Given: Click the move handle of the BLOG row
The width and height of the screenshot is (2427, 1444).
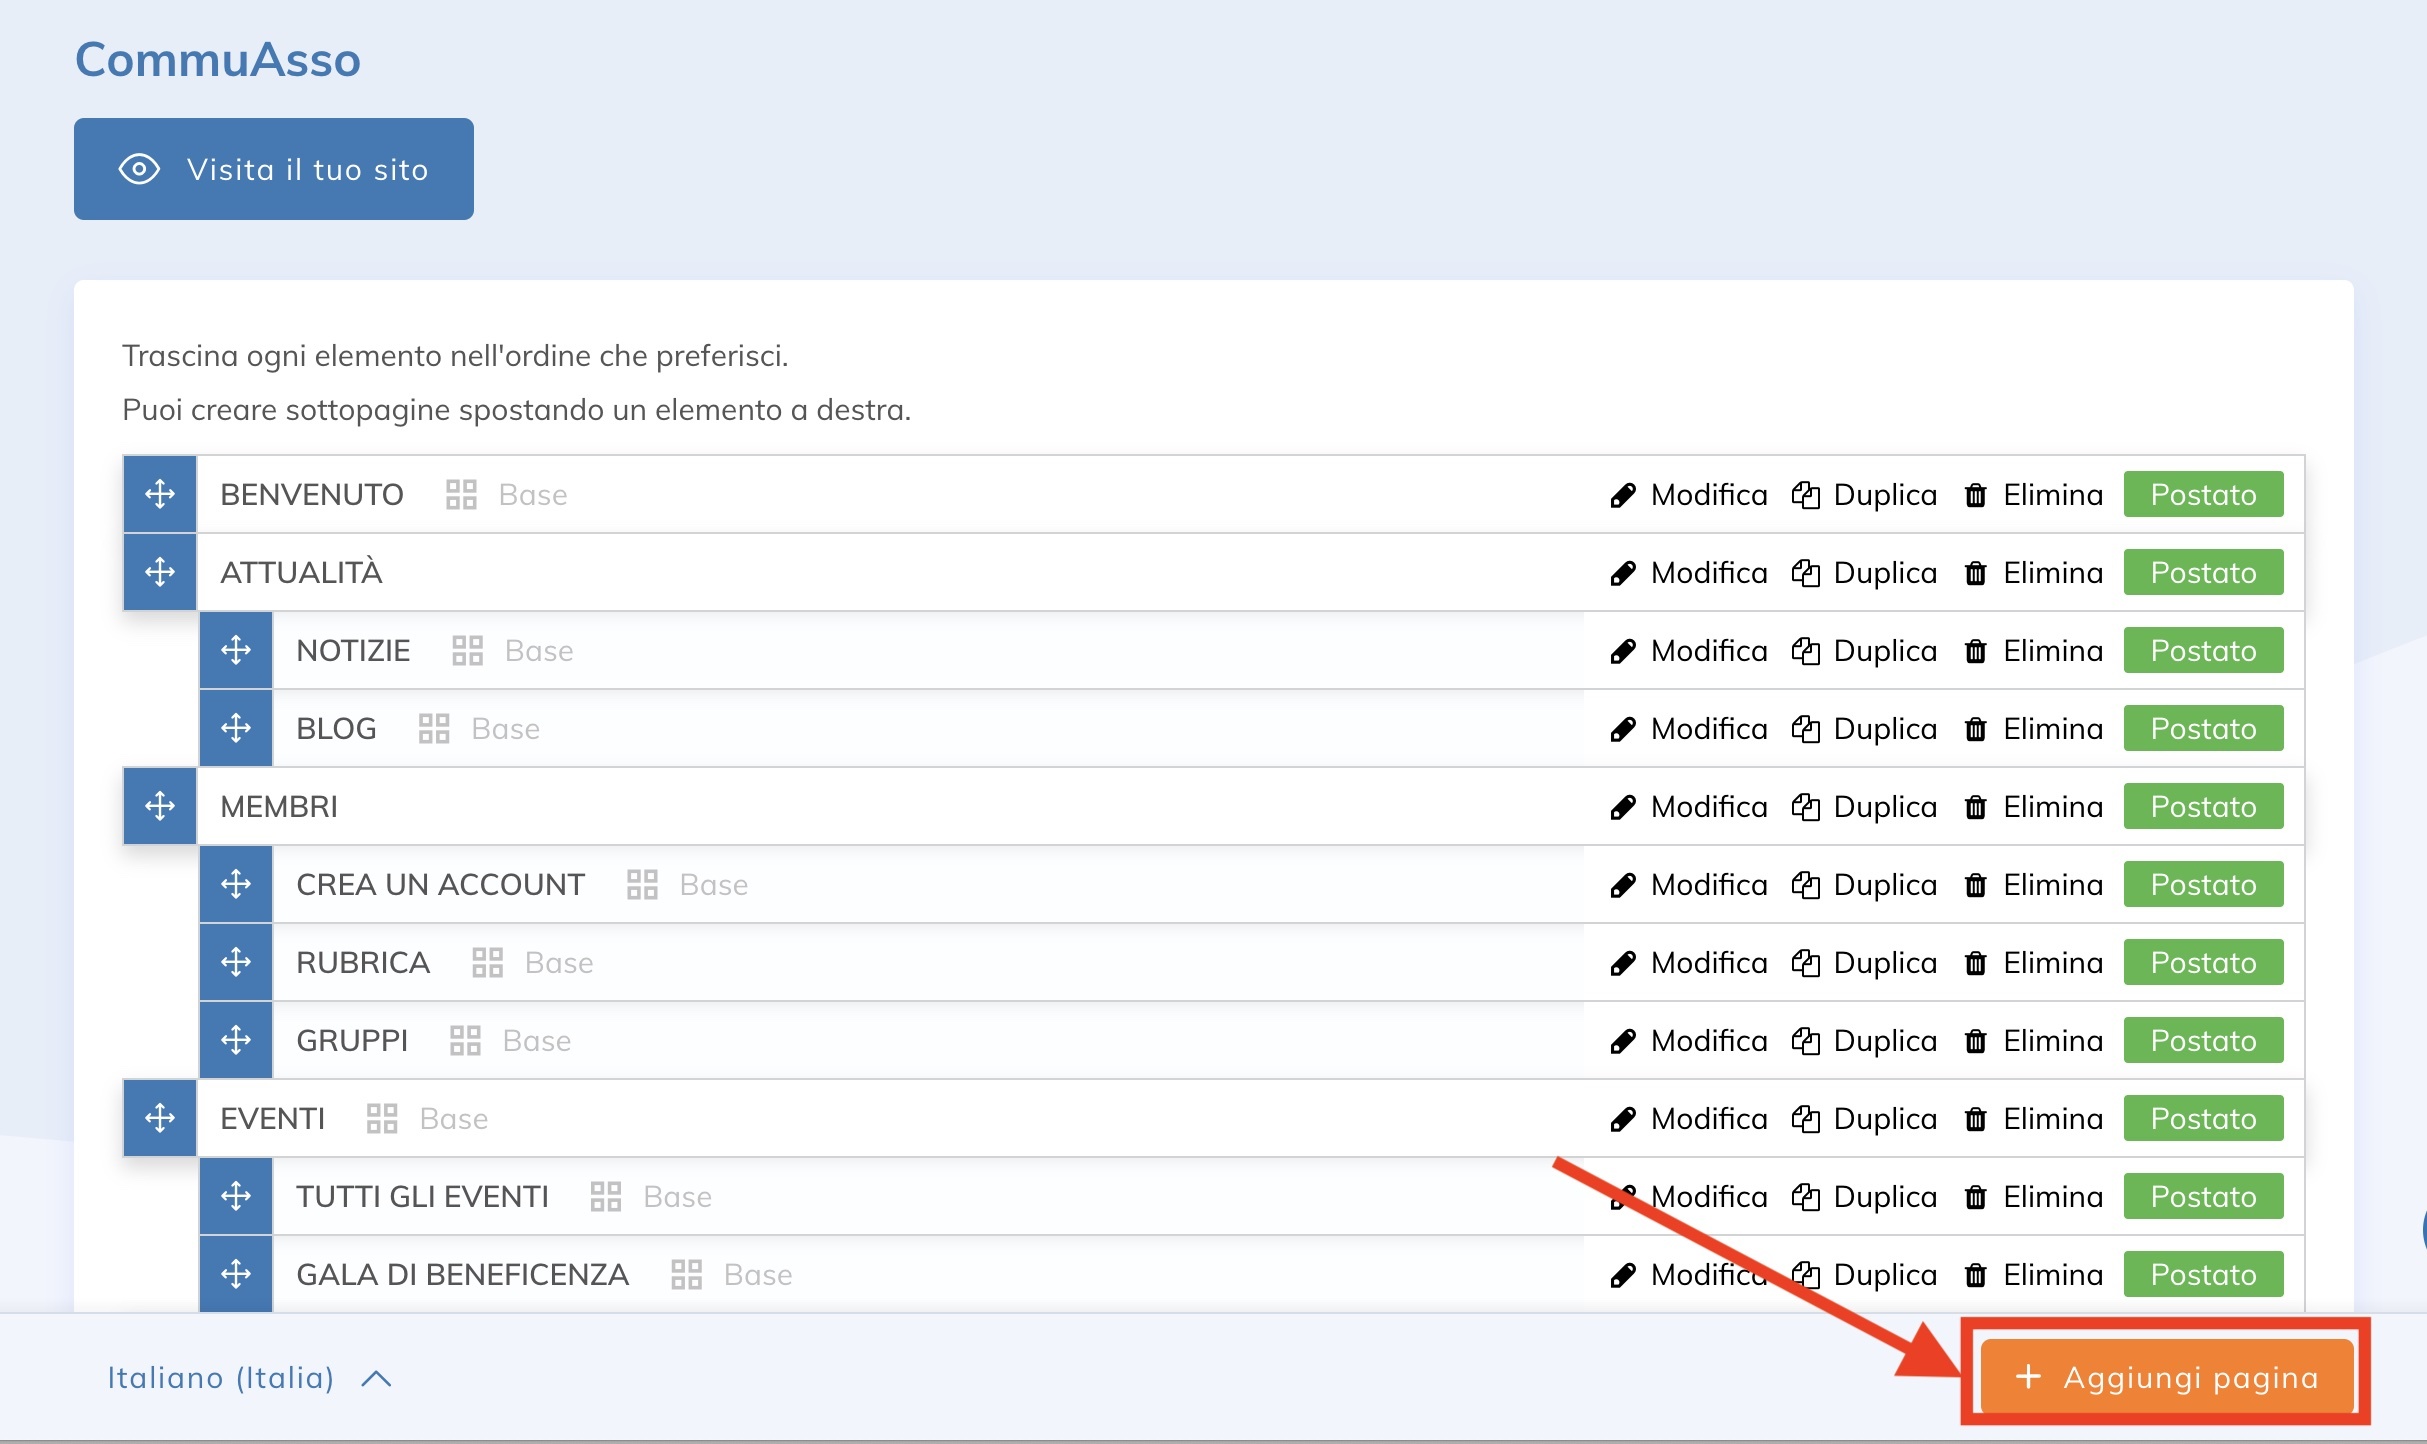Looking at the screenshot, I should (236, 728).
